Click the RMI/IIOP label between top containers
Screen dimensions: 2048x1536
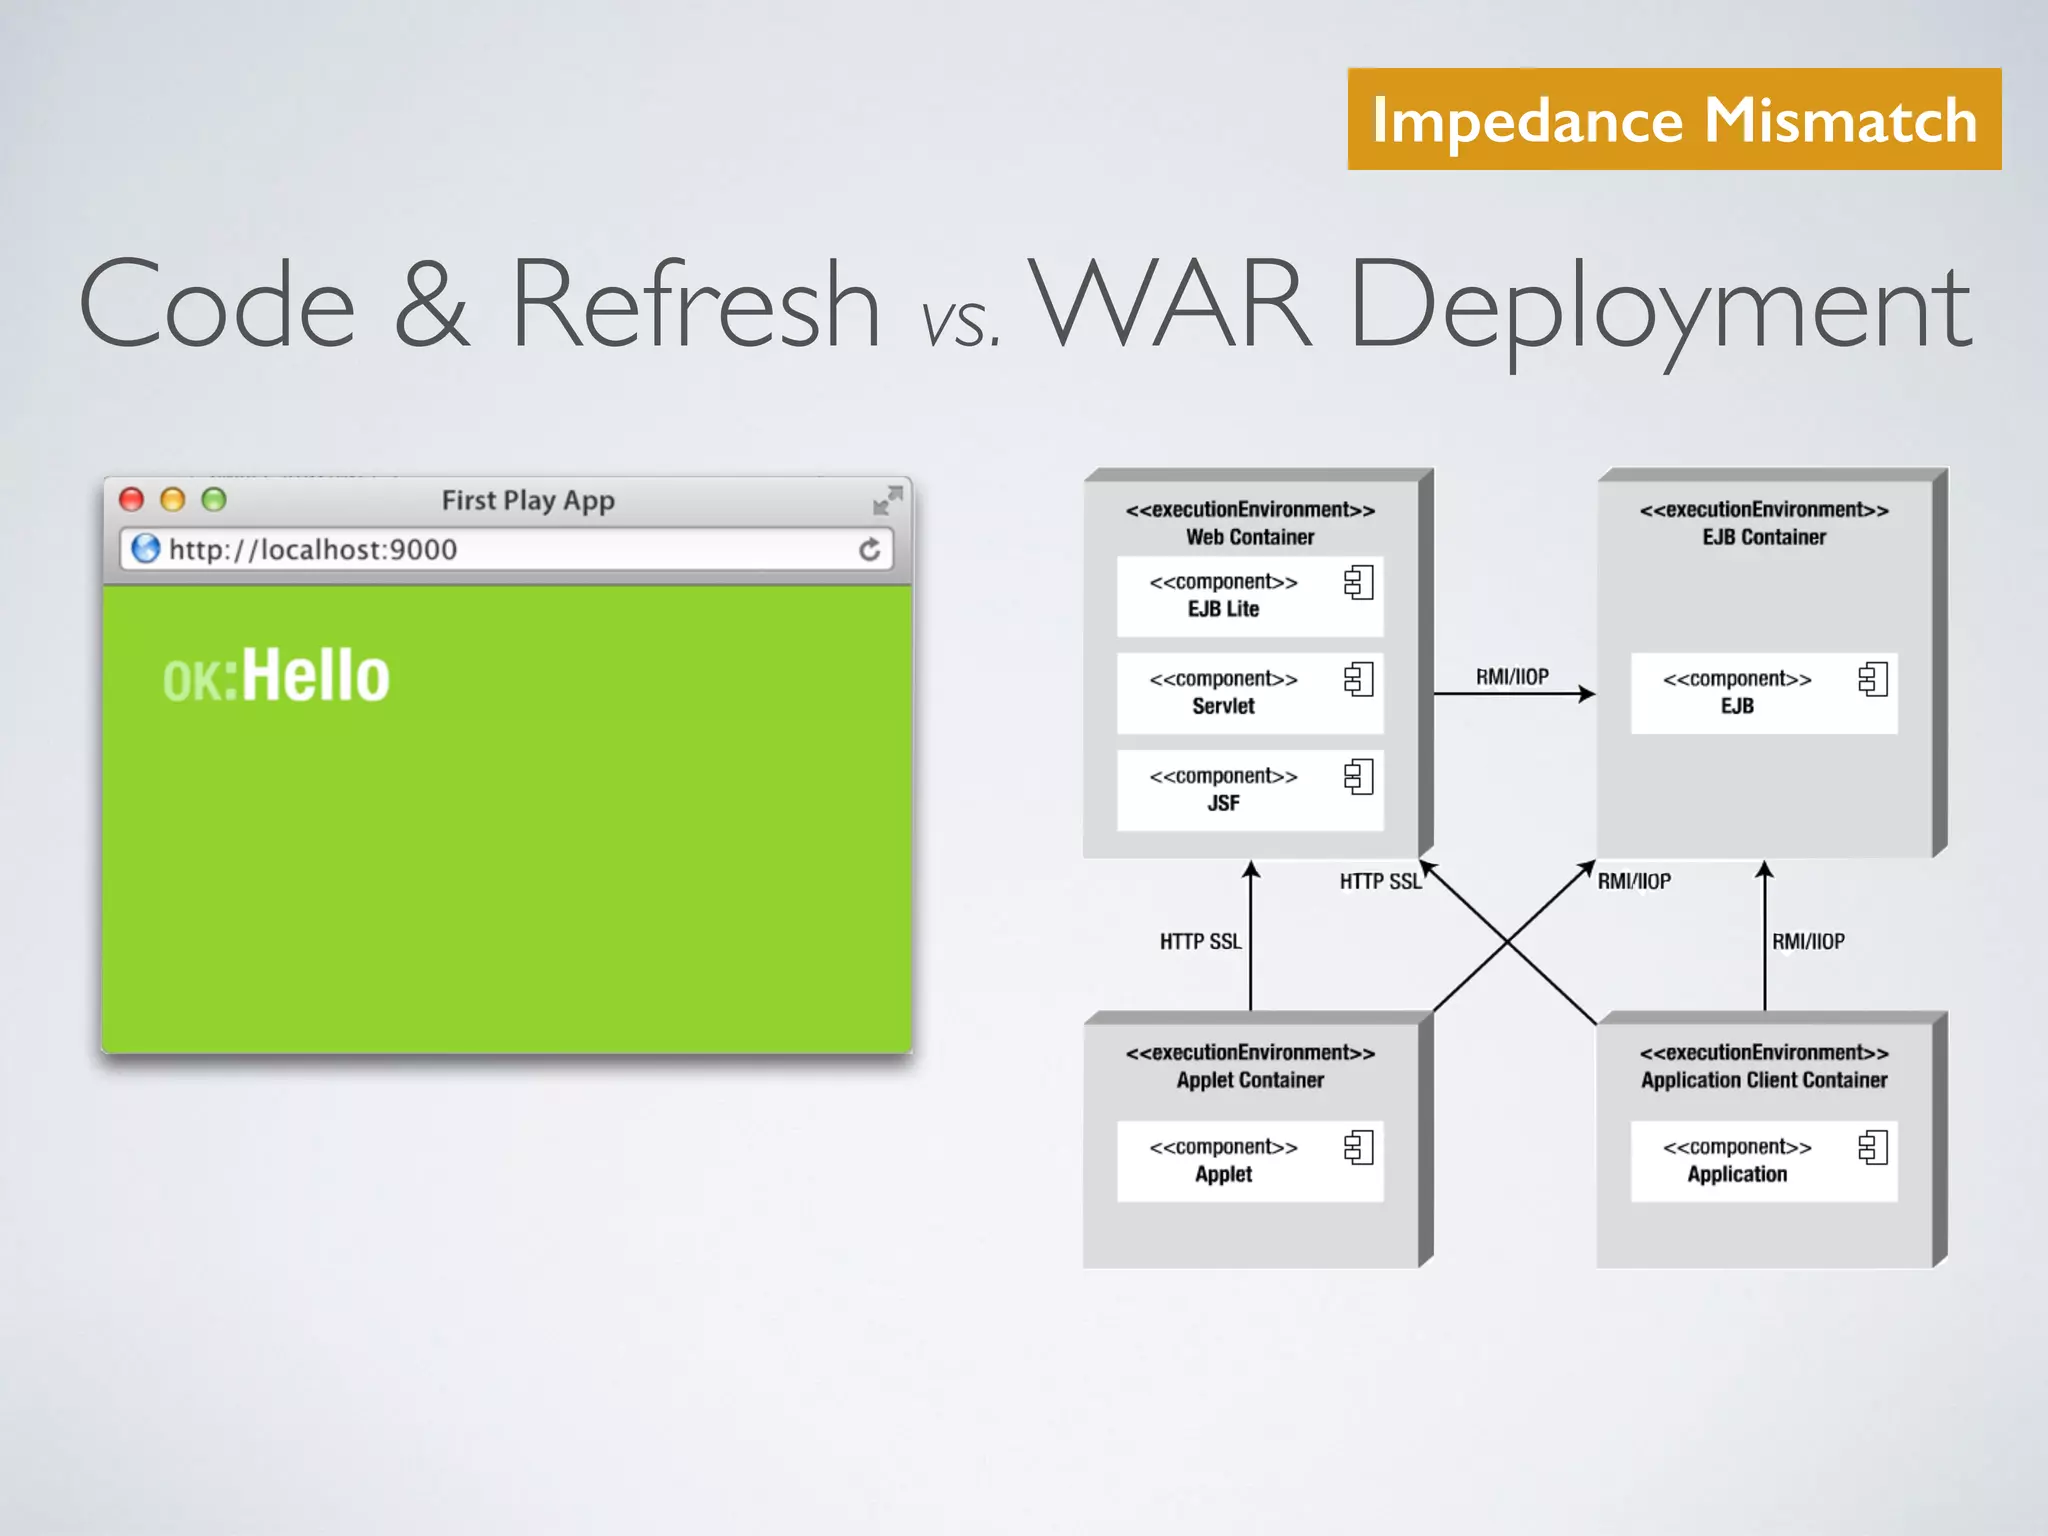(1512, 677)
